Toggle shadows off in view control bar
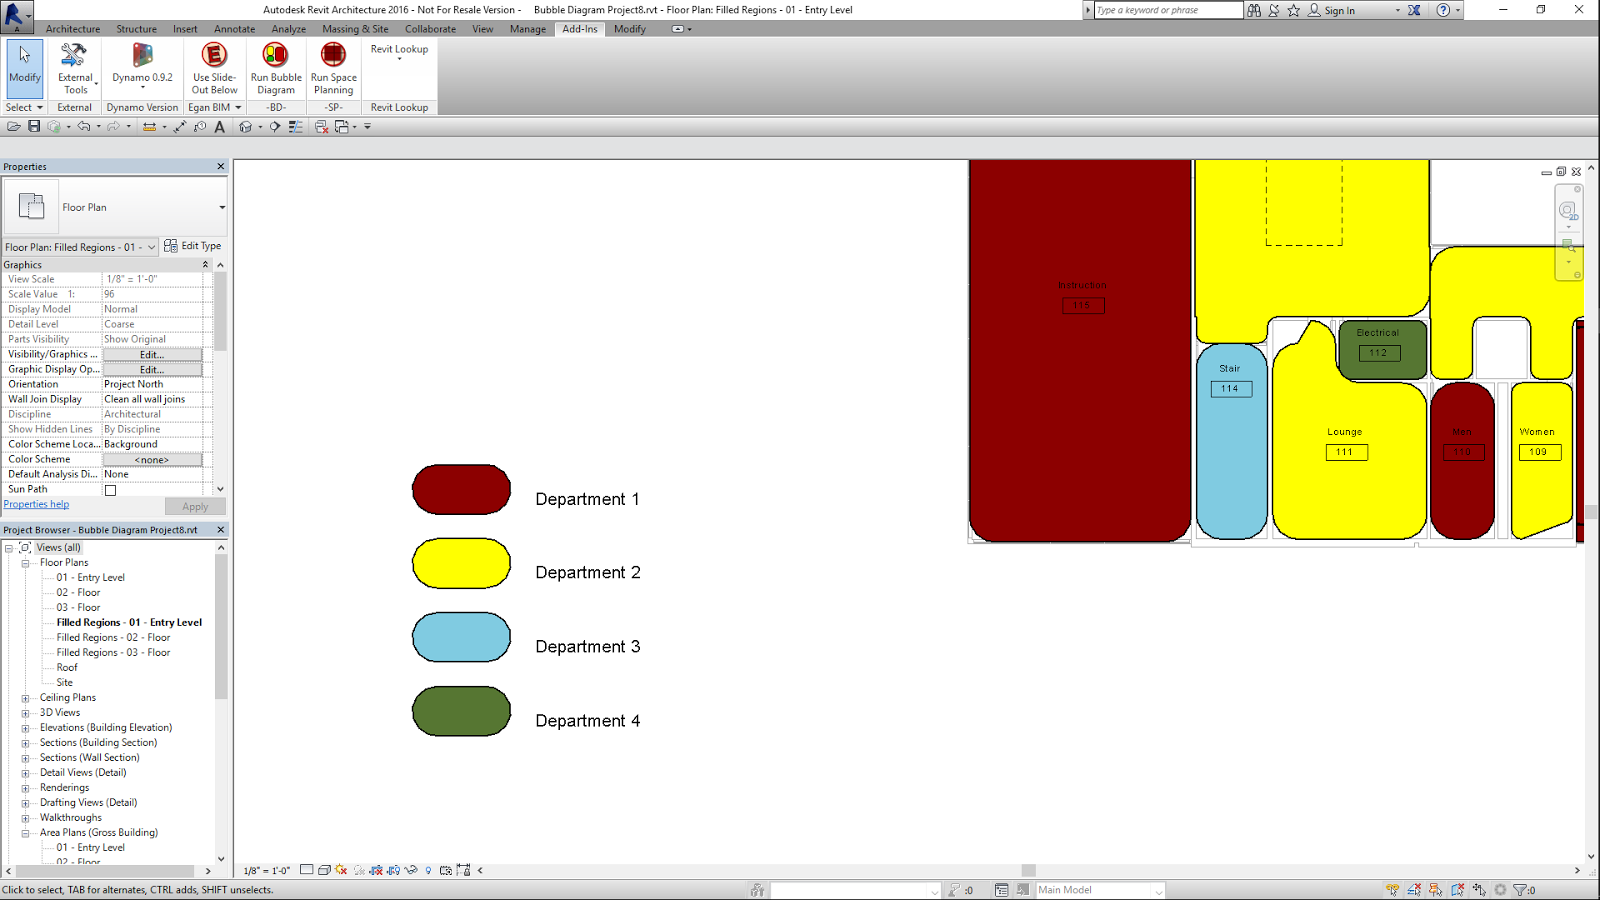The width and height of the screenshot is (1600, 900). tap(359, 870)
